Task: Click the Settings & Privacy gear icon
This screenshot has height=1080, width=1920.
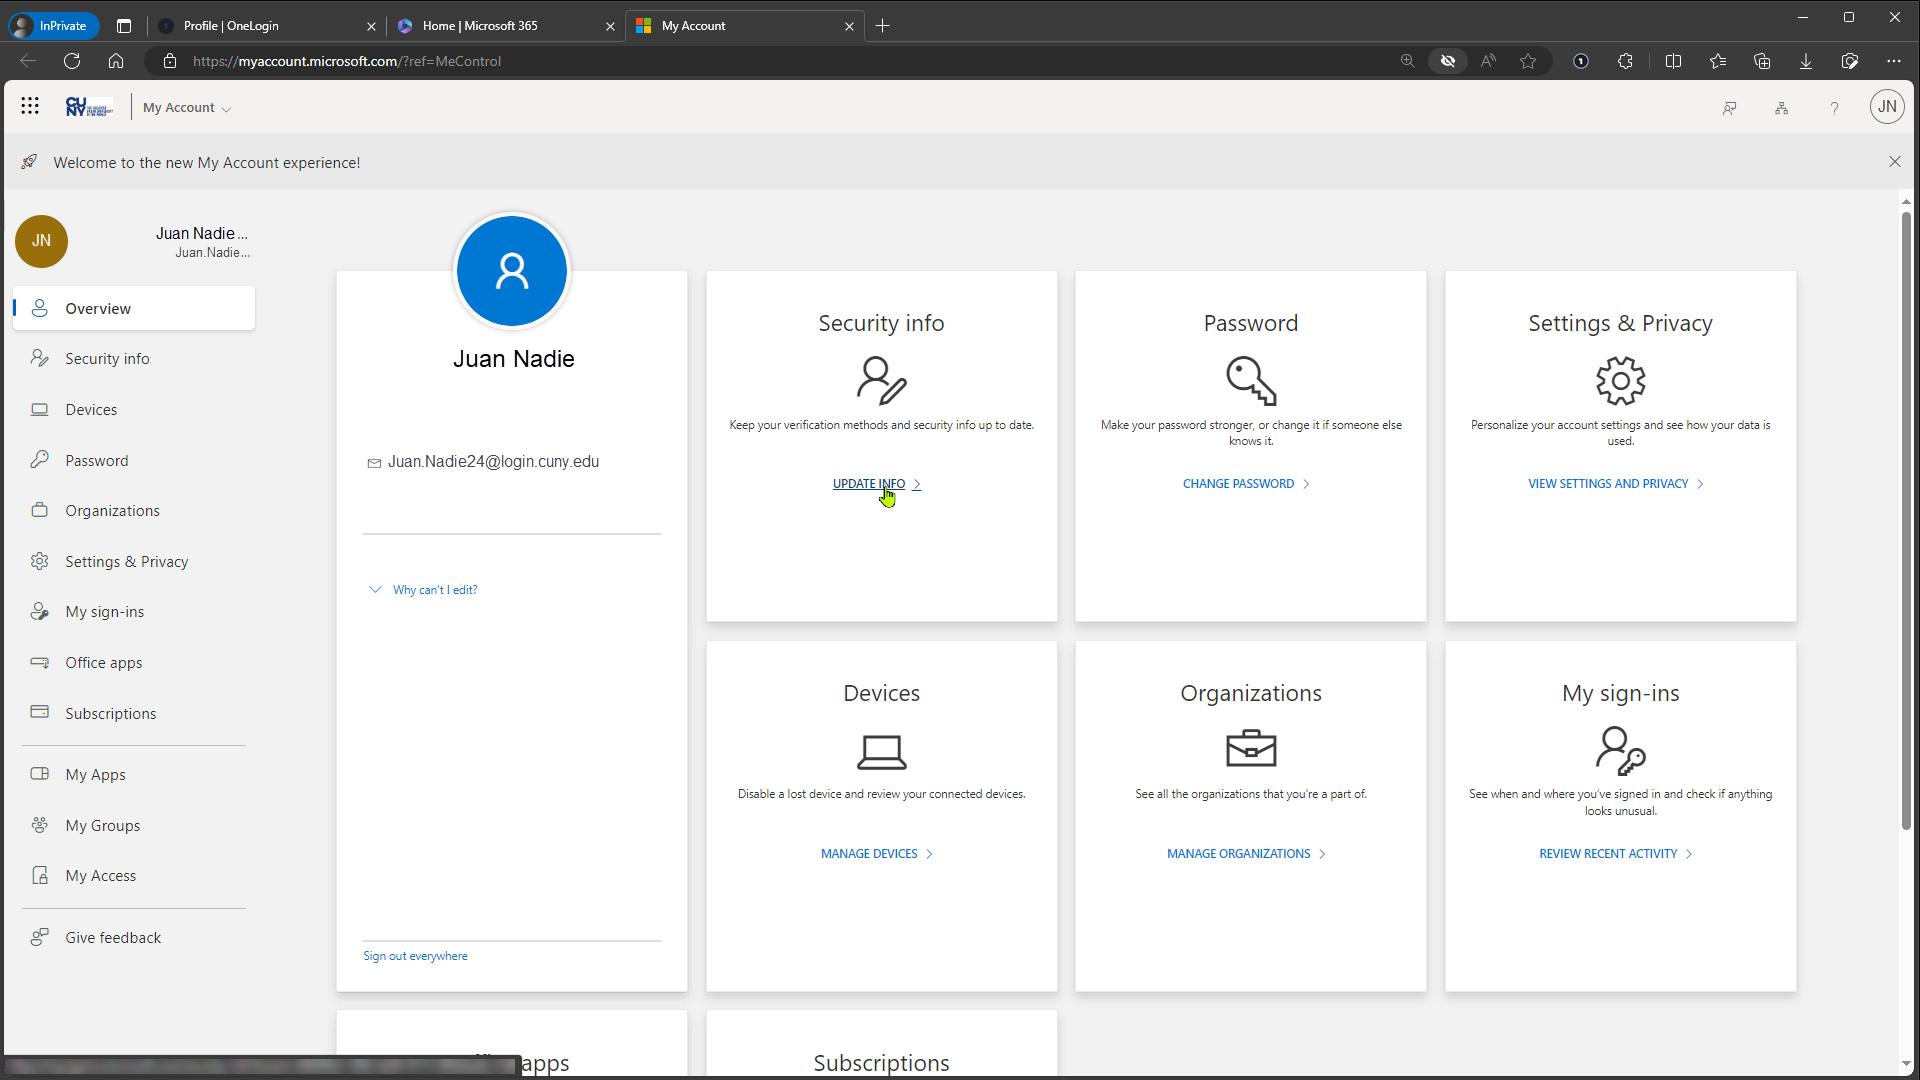Action: click(x=1620, y=381)
